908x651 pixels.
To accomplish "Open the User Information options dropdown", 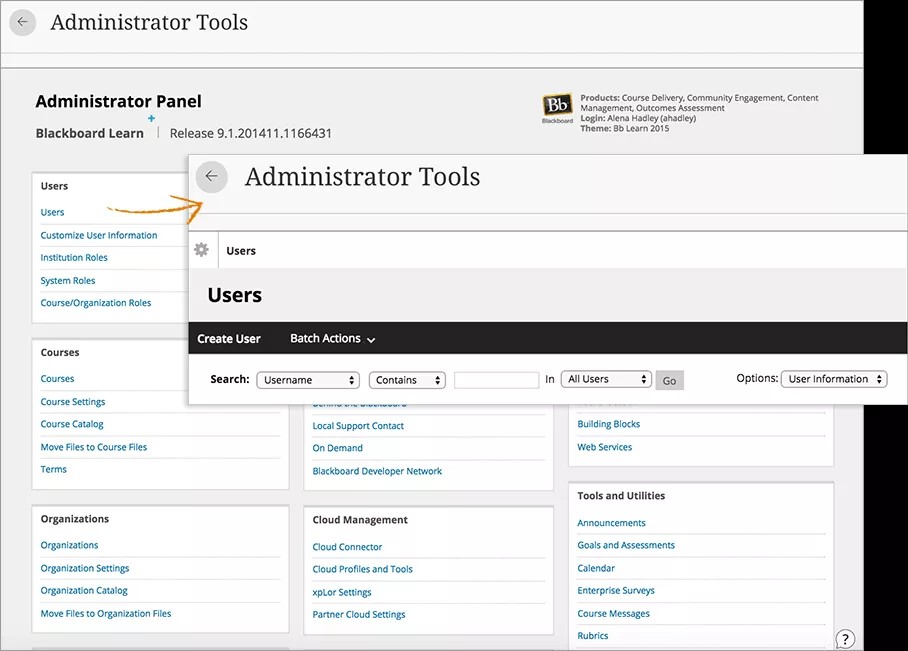I will coord(834,379).
